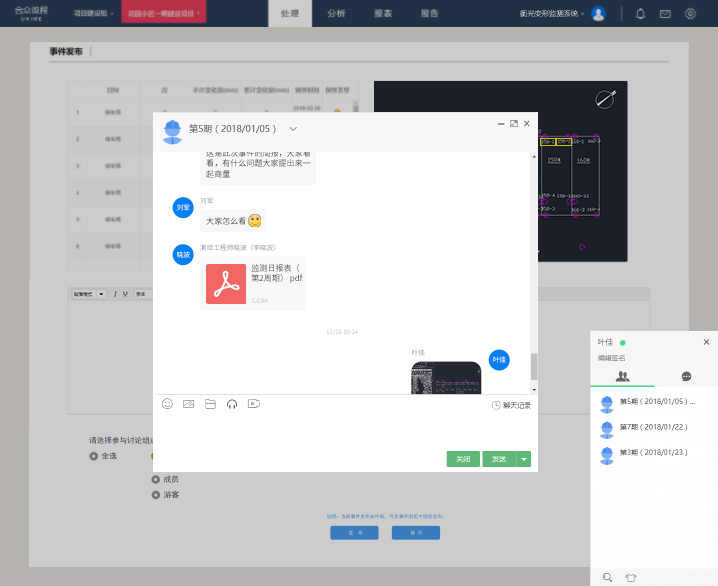Switch to the group contacts tab icon
Viewport: 718px width, 586px height.
pos(623,376)
